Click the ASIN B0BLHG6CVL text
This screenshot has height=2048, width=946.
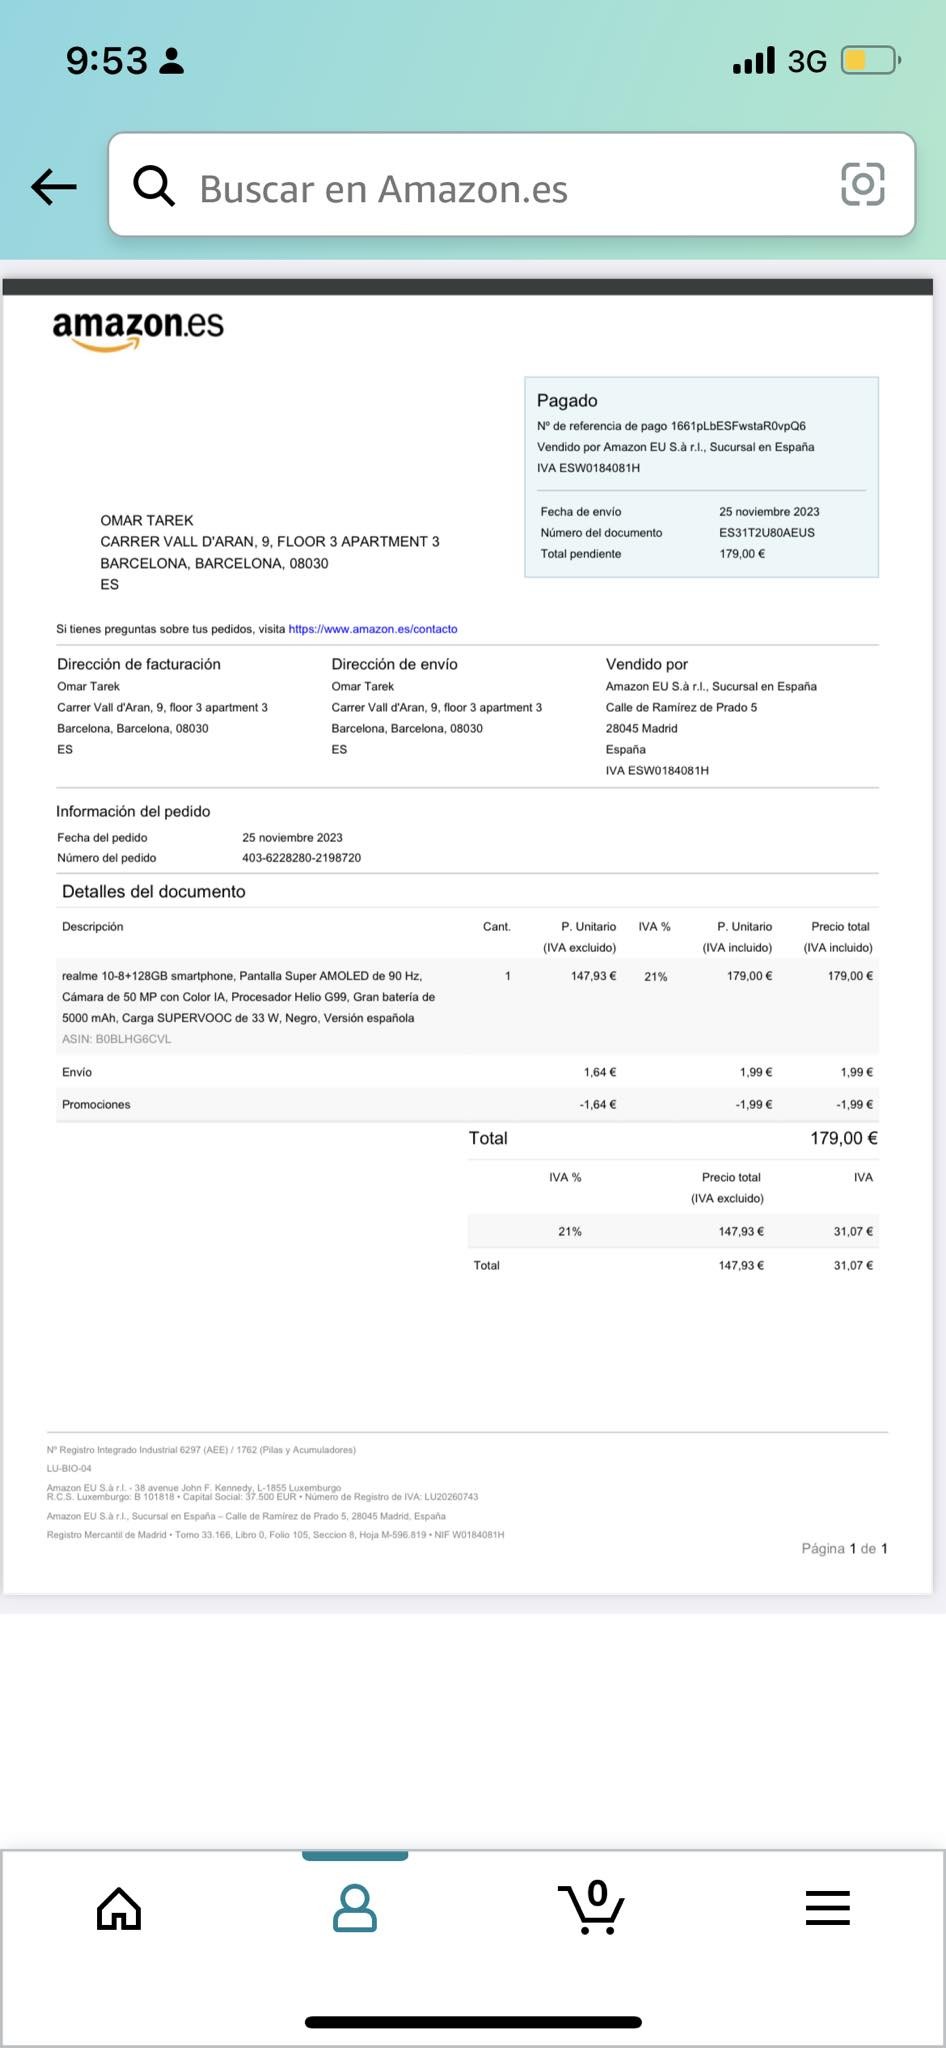[x=116, y=1039]
